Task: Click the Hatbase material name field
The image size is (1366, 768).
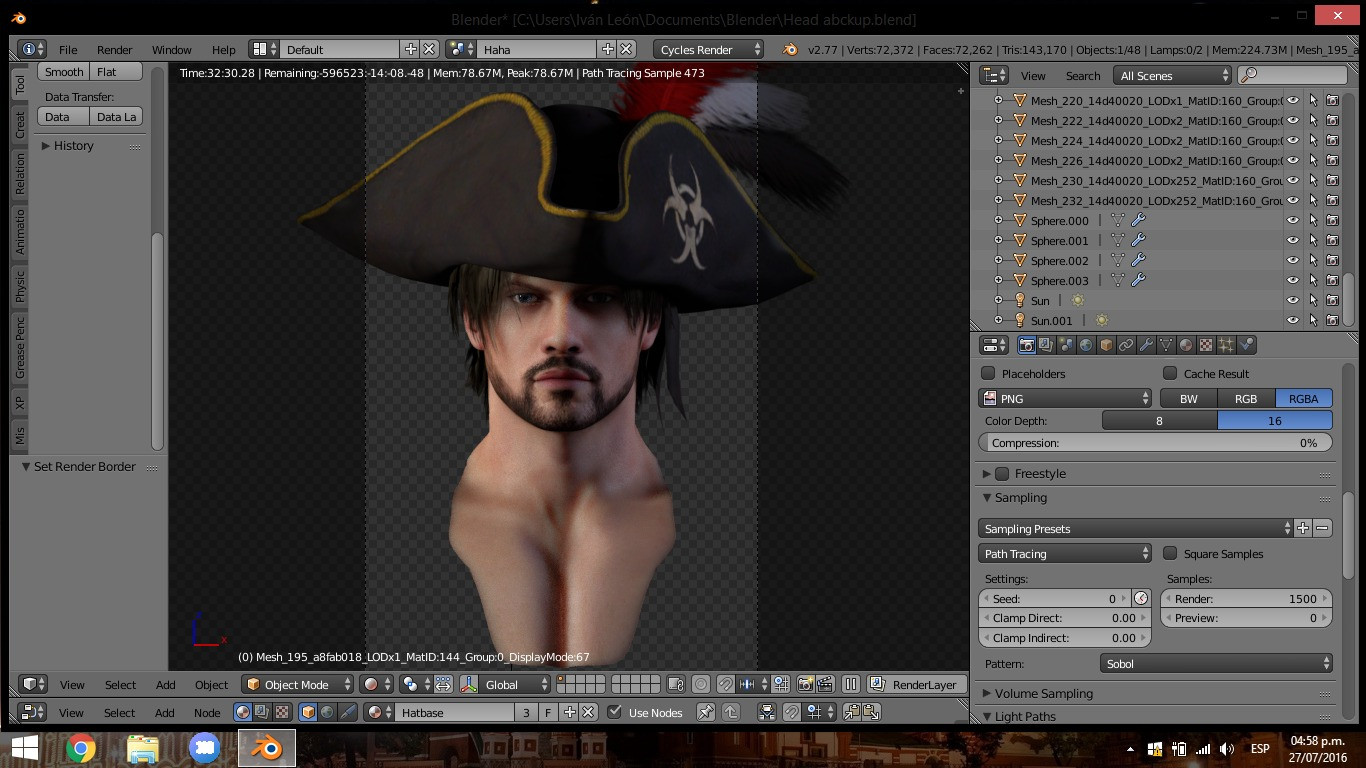Action: pos(456,712)
